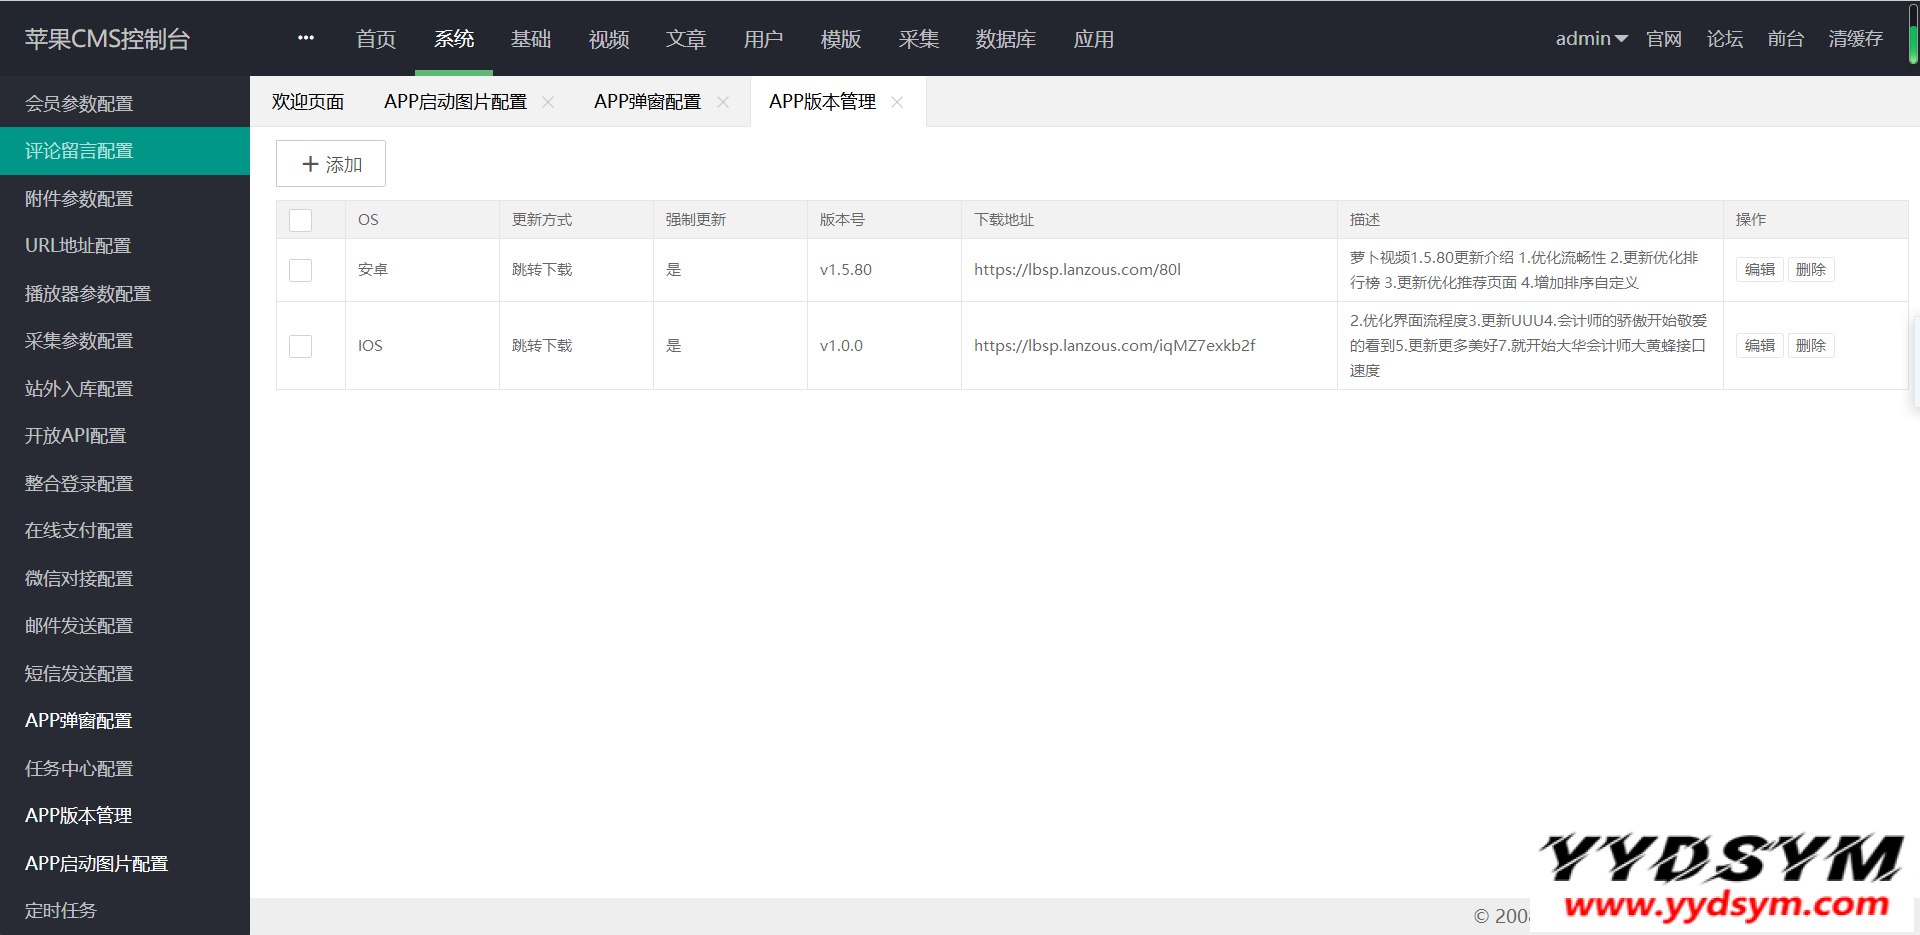
Task: Select 定时任务 in the sidebar
Action: 61,911
